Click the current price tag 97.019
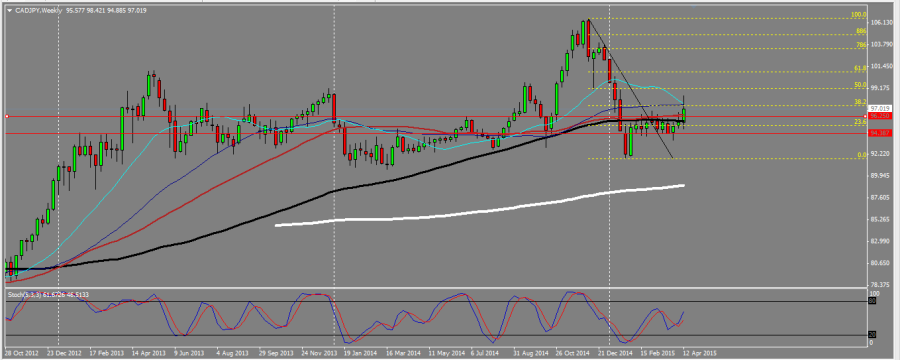Image resolution: width=900 pixels, height=360 pixels. [x=880, y=108]
